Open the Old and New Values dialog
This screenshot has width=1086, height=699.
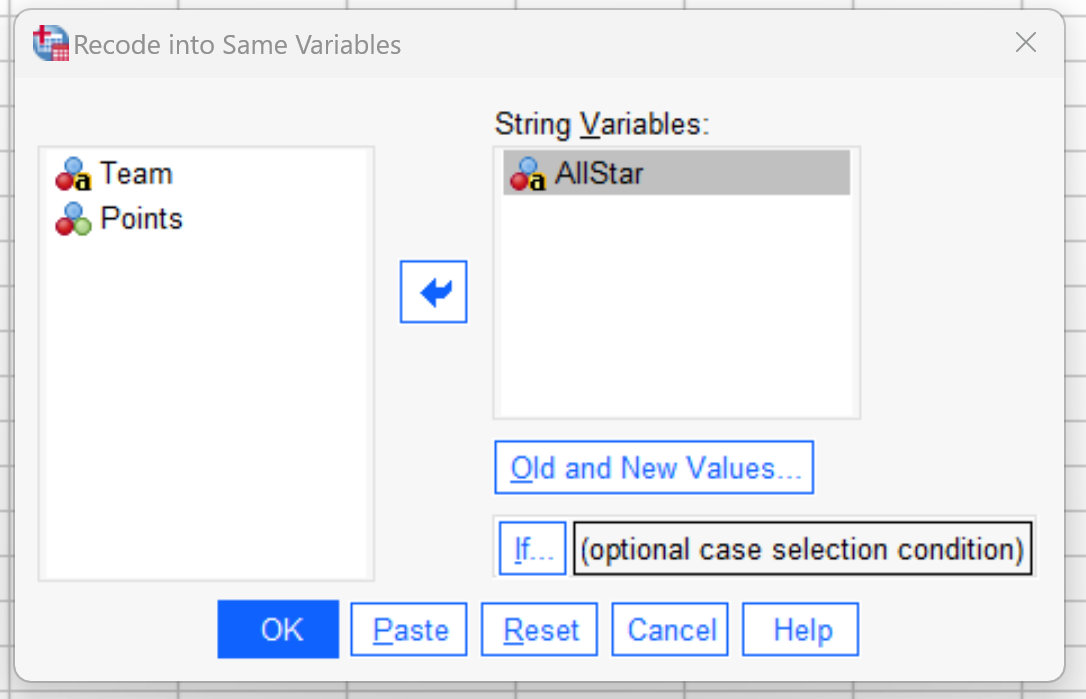pos(654,467)
